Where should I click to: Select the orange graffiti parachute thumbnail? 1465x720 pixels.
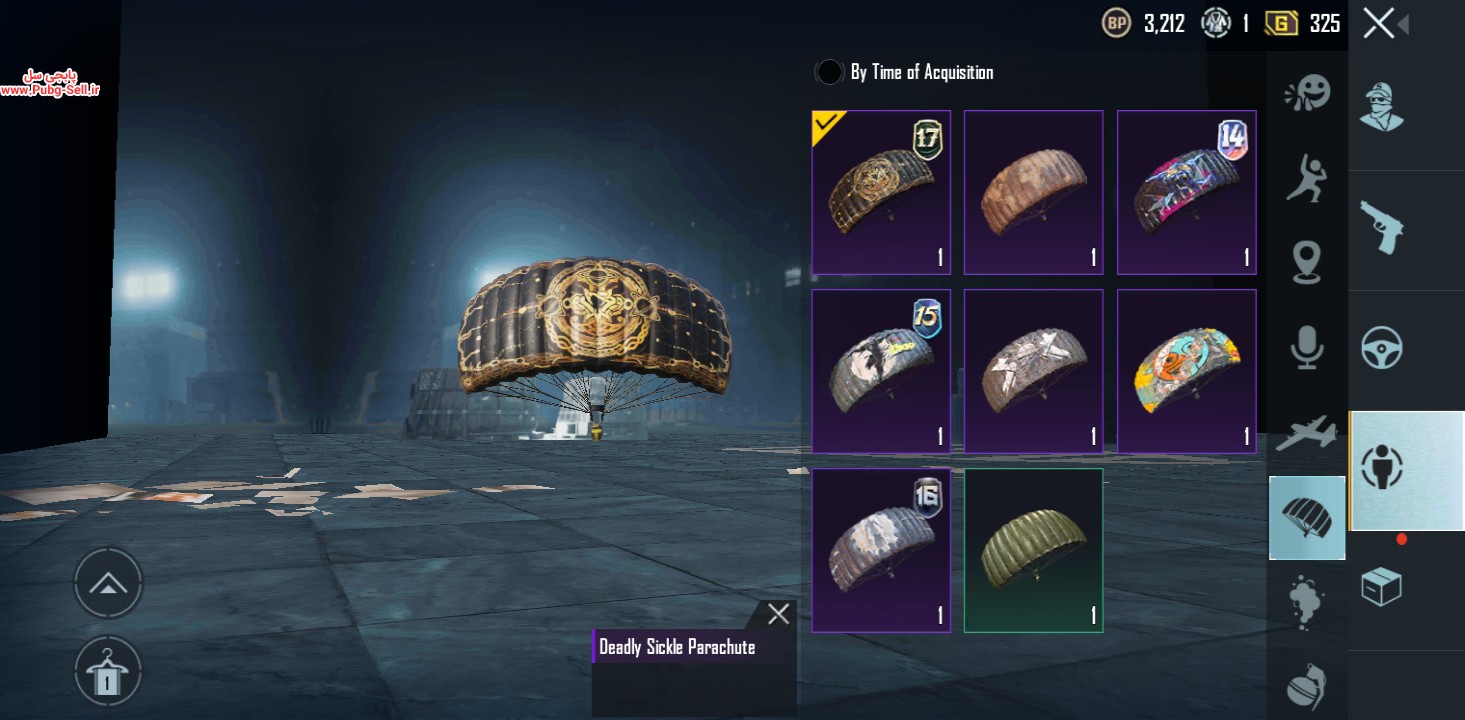[x=1186, y=371]
